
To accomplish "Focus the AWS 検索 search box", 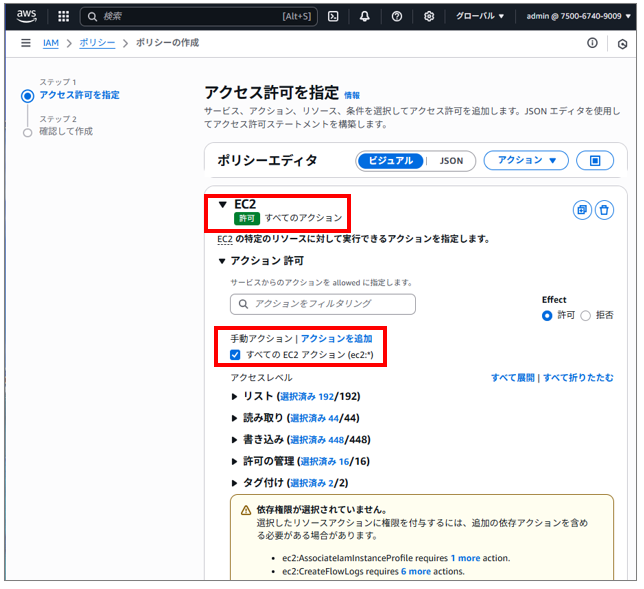I will coord(198,16).
